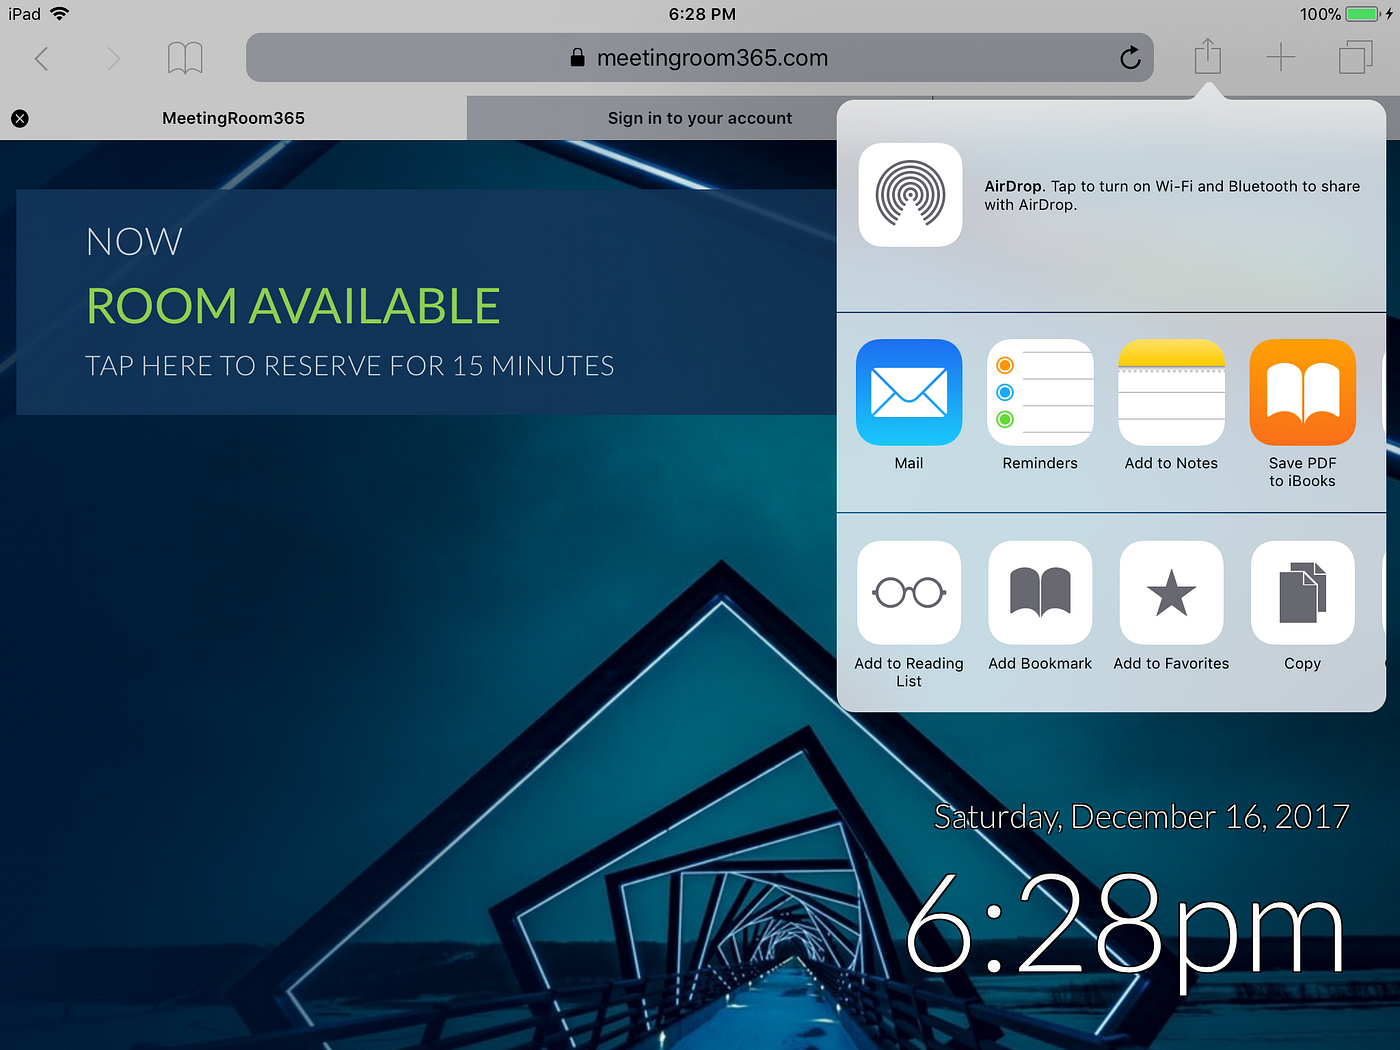
Task: Tap the lock icon in address bar
Action: (577, 58)
